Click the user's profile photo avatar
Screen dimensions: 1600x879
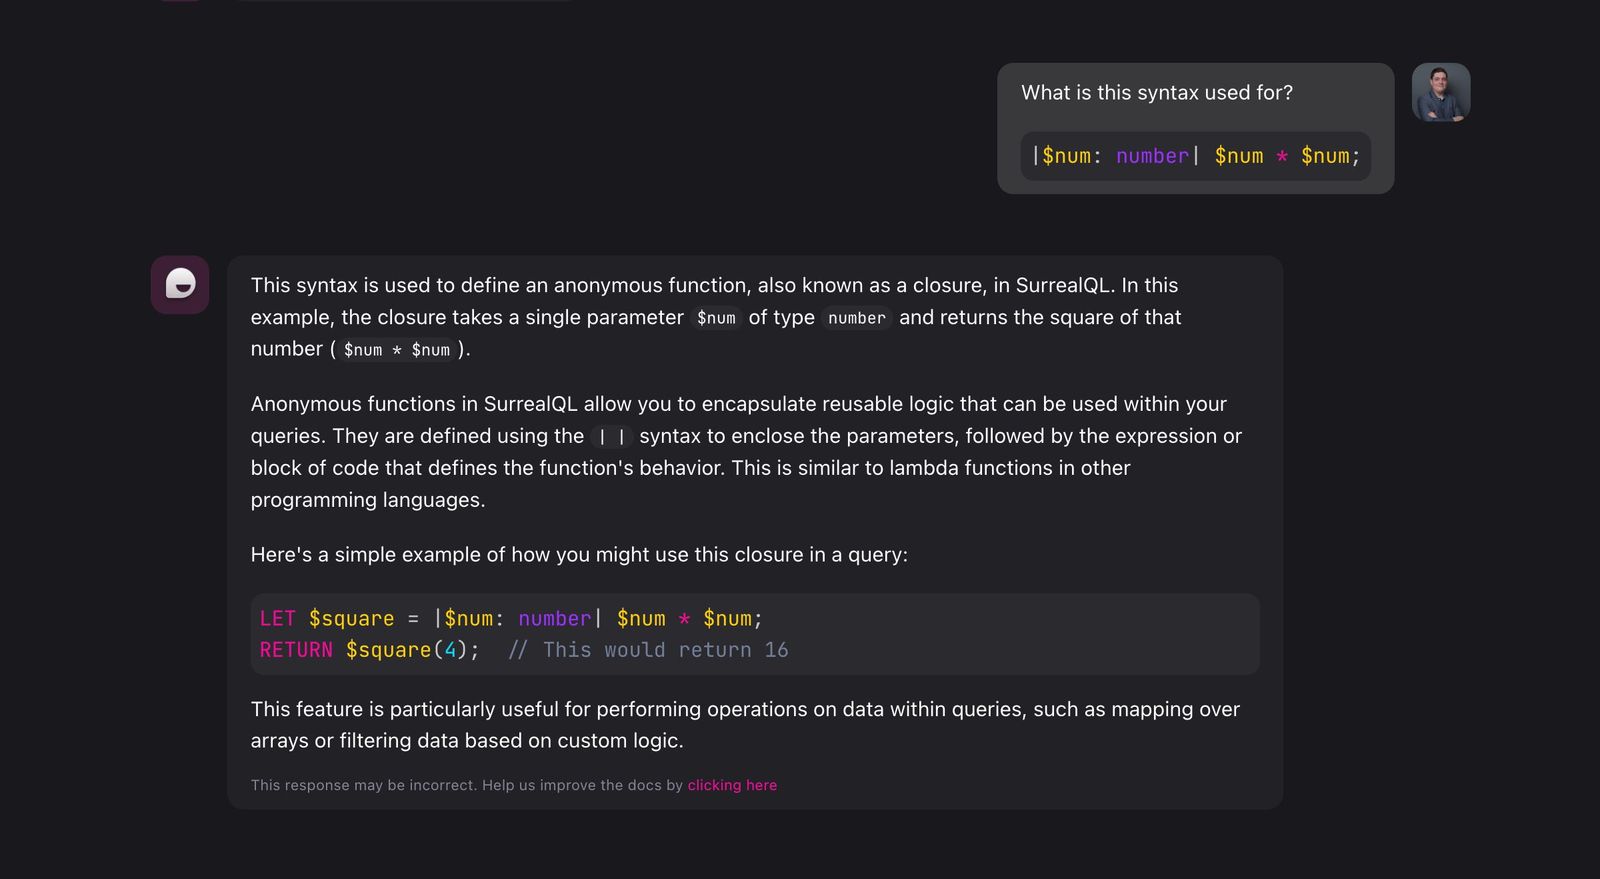point(1440,93)
